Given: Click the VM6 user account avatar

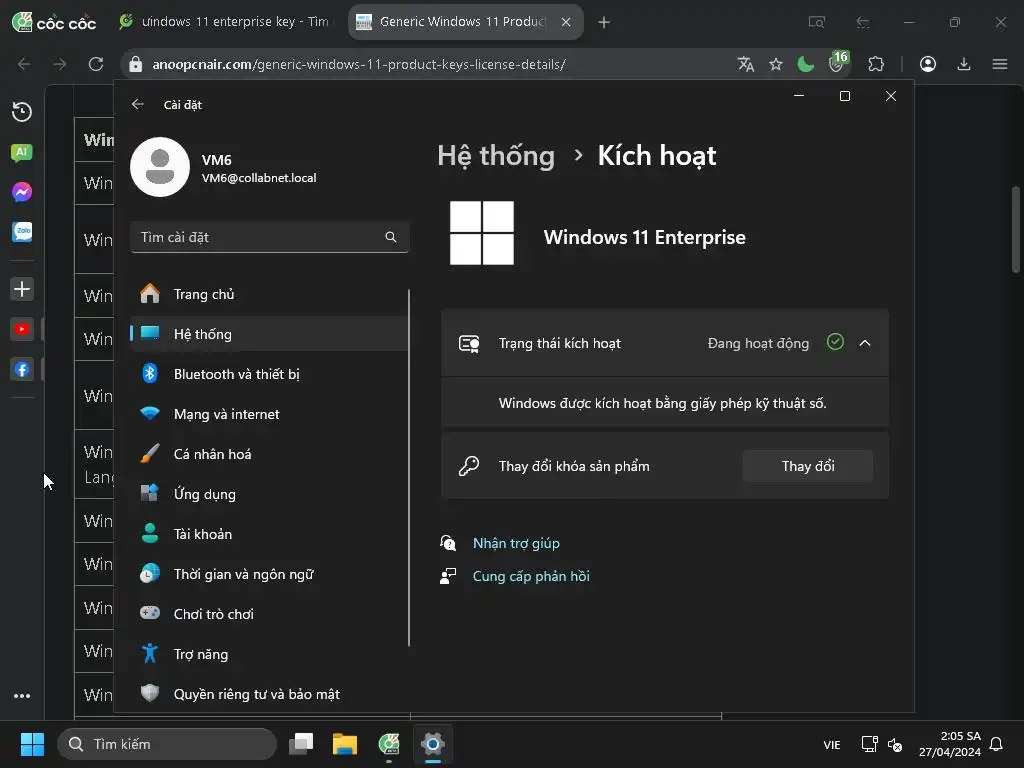Looking at the screenshot, I should pyautogui.click(x=160, y=167).
